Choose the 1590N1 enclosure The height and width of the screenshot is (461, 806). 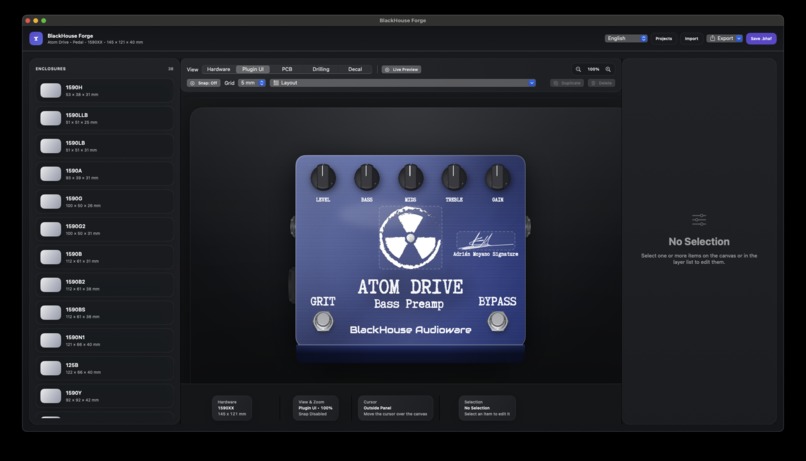(104, 340)
